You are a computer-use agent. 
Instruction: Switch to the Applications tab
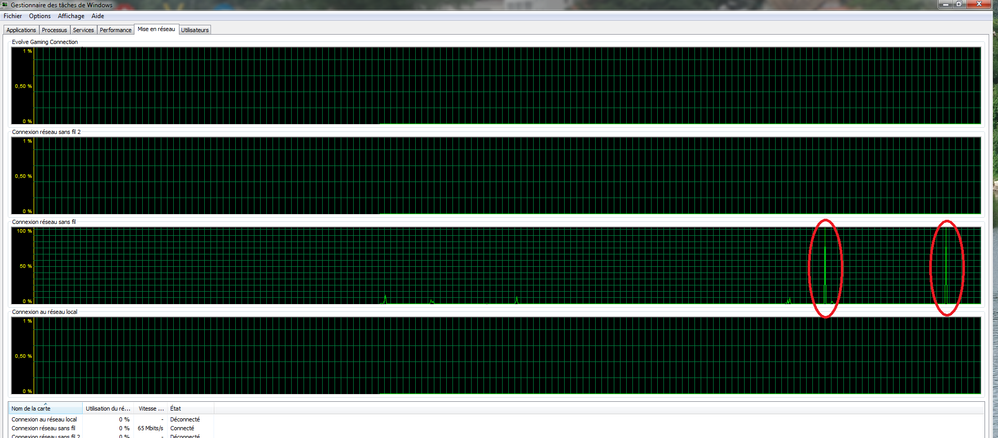(21, 30)
